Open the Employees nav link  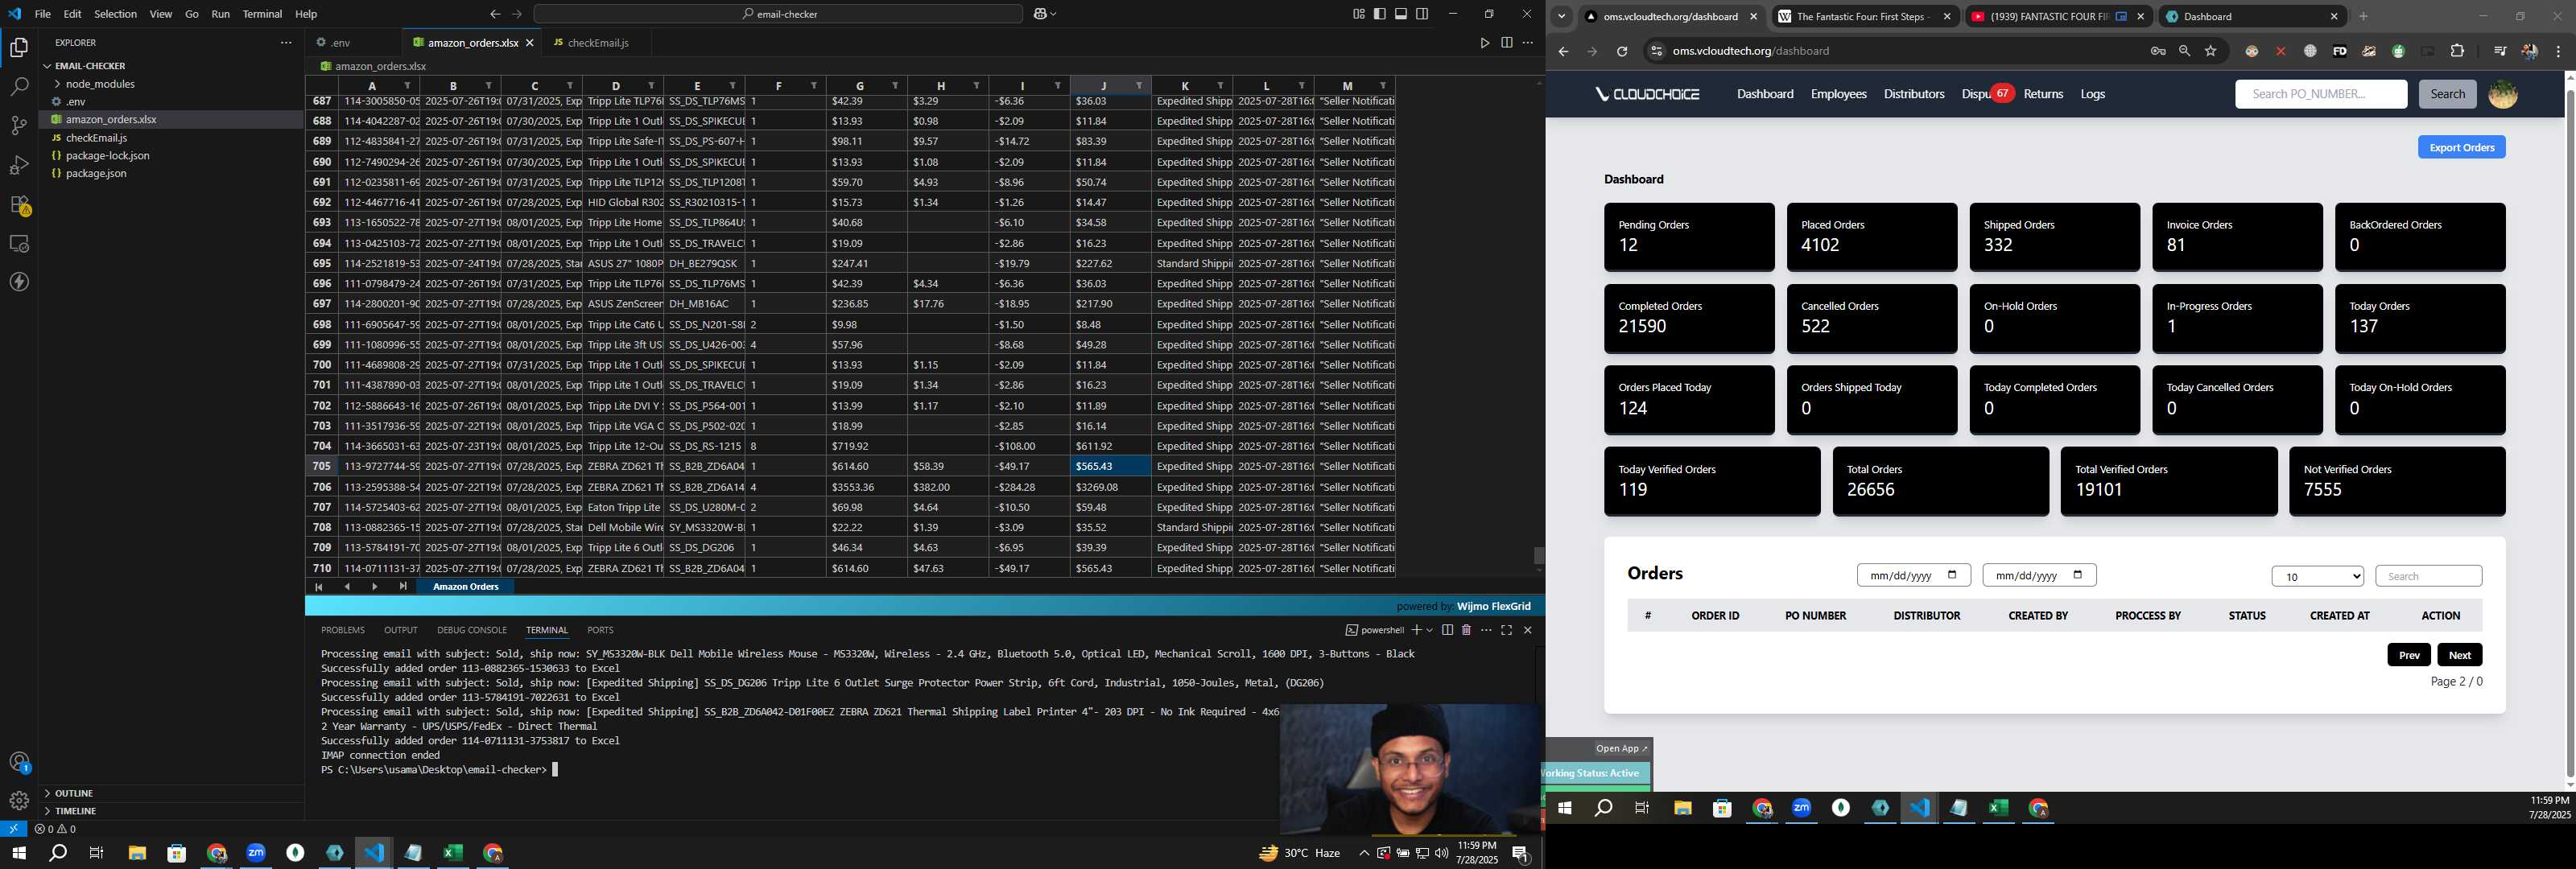(1838, 94)
